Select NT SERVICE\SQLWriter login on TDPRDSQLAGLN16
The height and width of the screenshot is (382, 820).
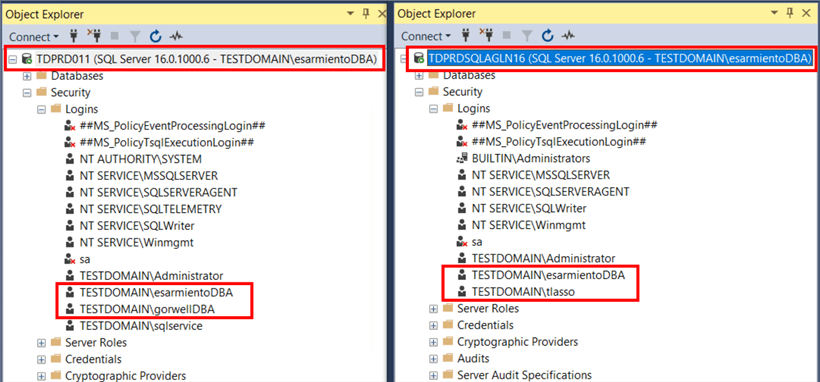click(529, 209)
